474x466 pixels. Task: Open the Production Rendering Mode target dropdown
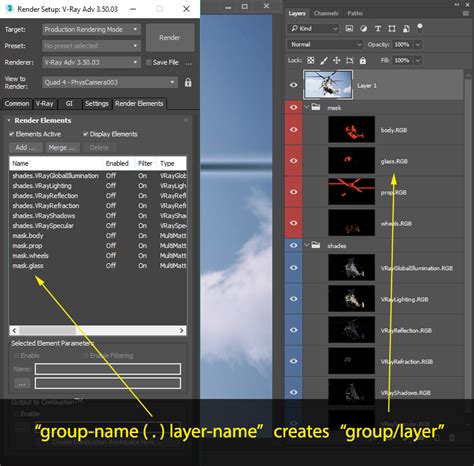pos(91,30)
